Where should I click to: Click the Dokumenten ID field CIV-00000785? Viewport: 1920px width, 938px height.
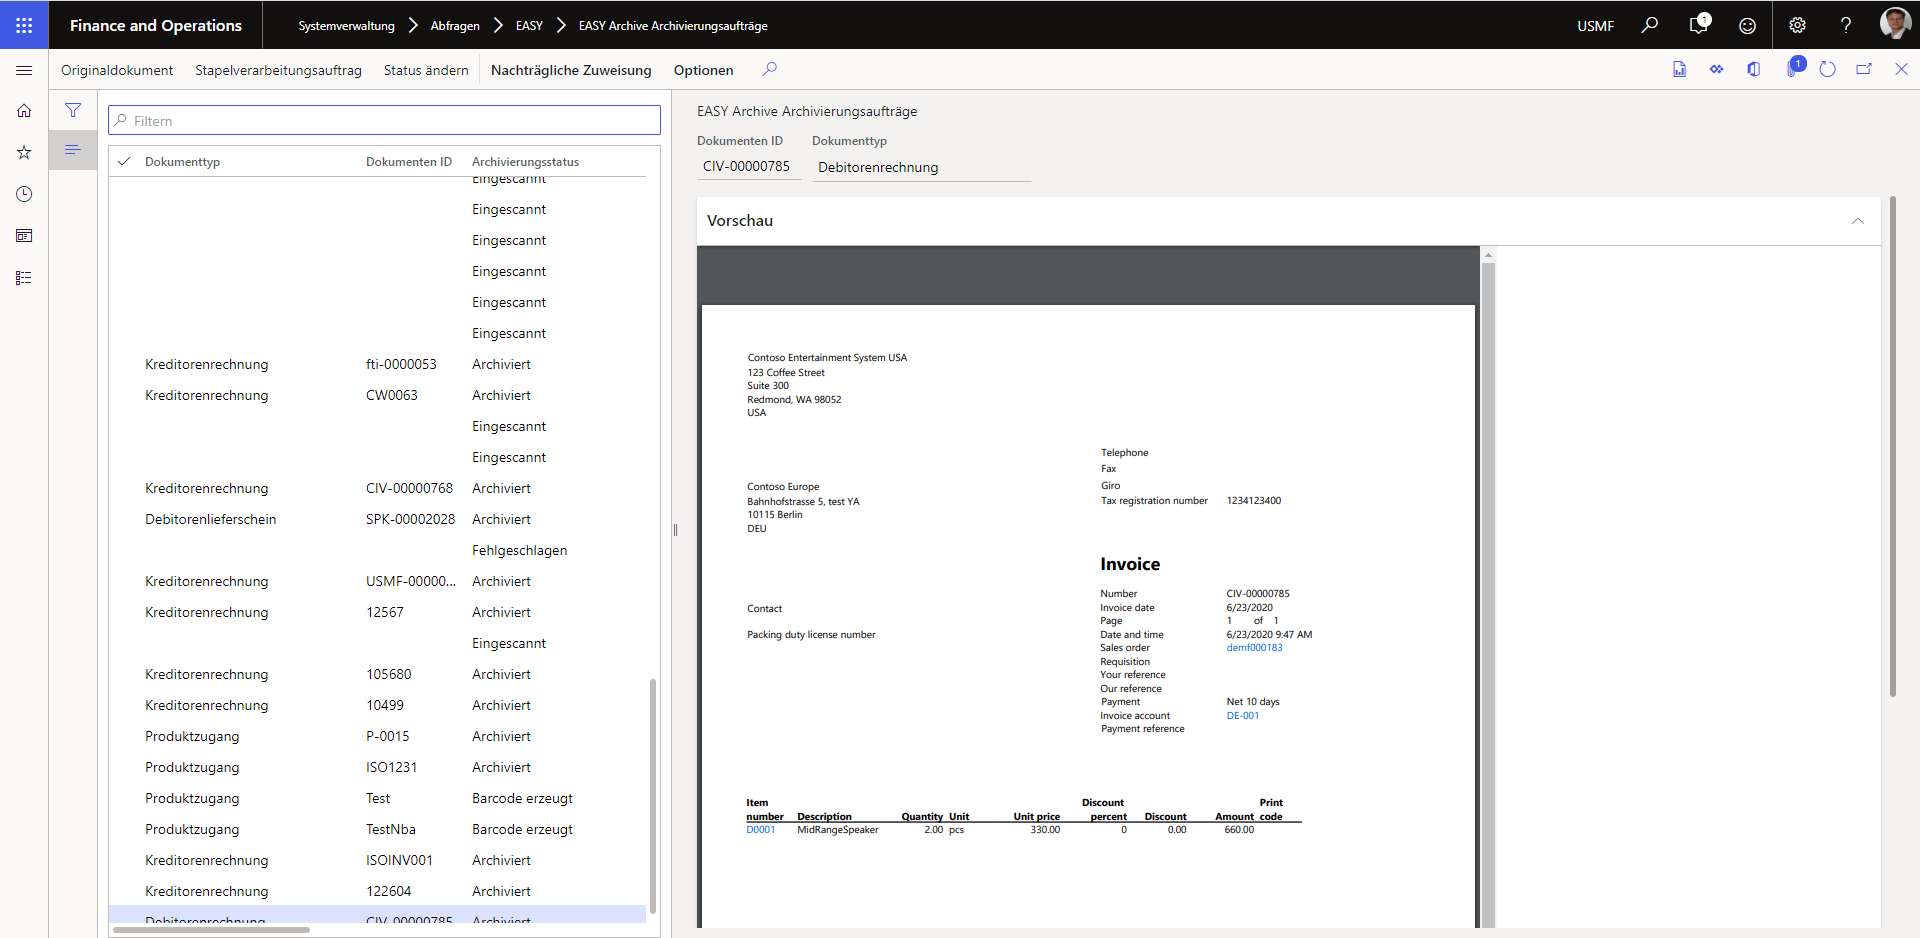[748, 167]
